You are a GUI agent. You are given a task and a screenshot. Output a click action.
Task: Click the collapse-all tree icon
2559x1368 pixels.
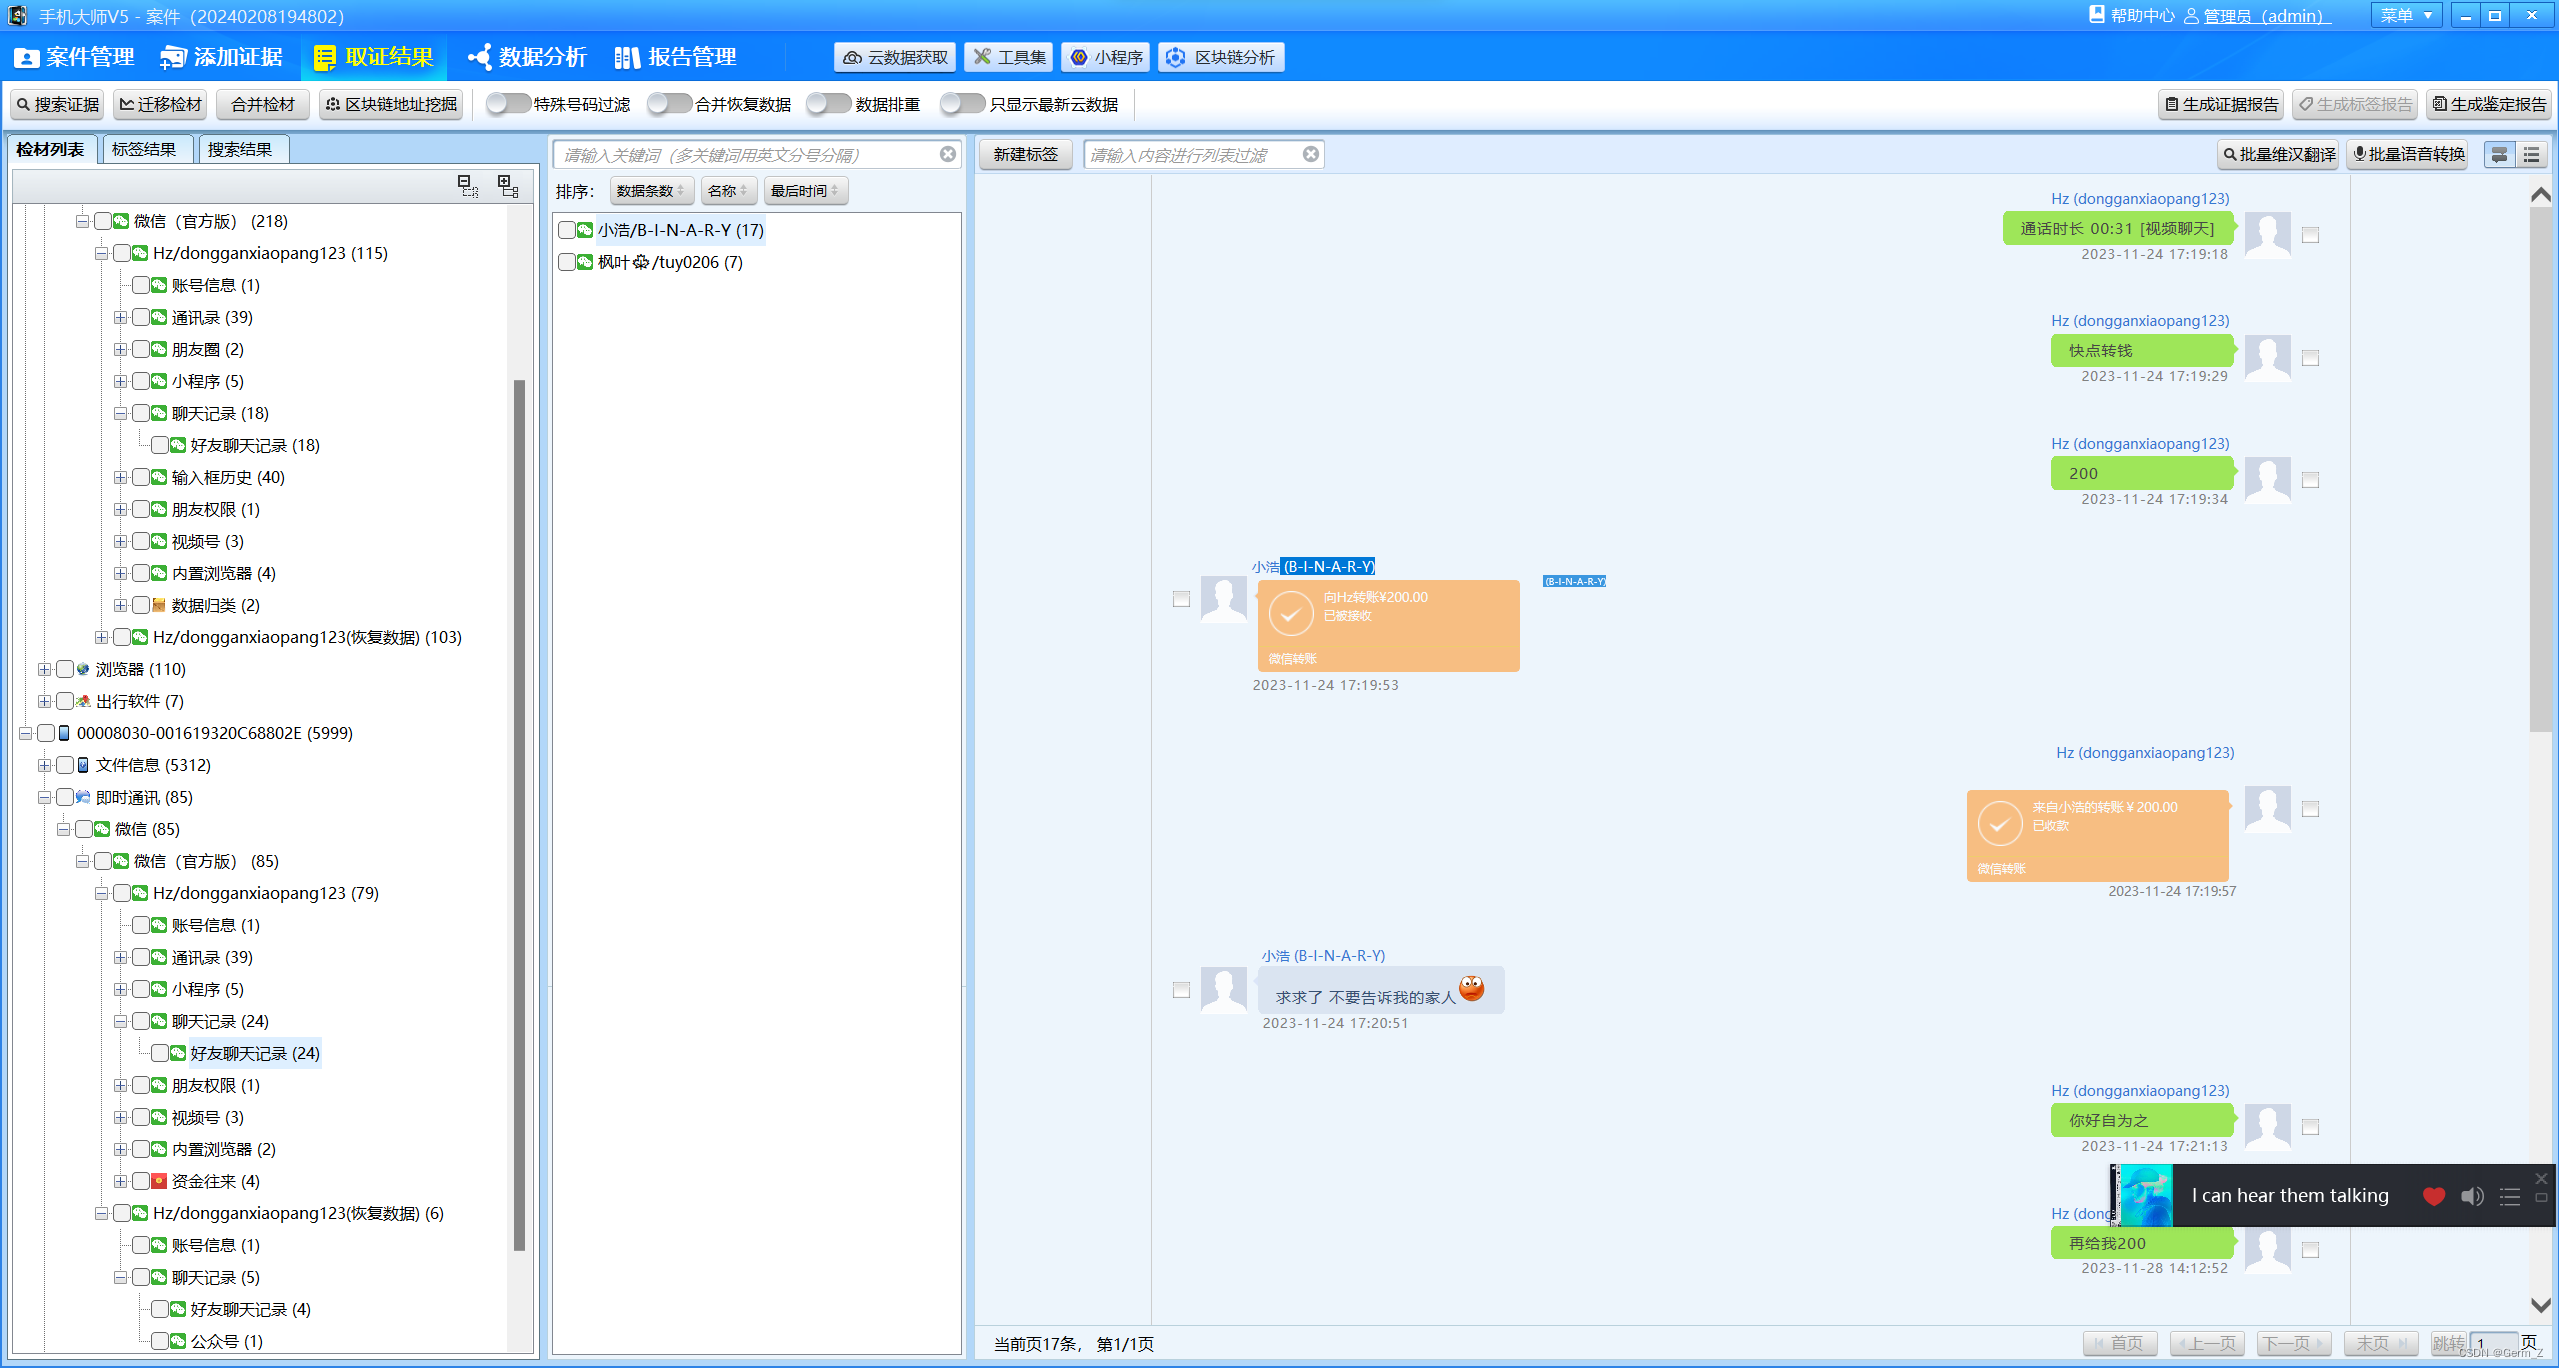(467, 186)
